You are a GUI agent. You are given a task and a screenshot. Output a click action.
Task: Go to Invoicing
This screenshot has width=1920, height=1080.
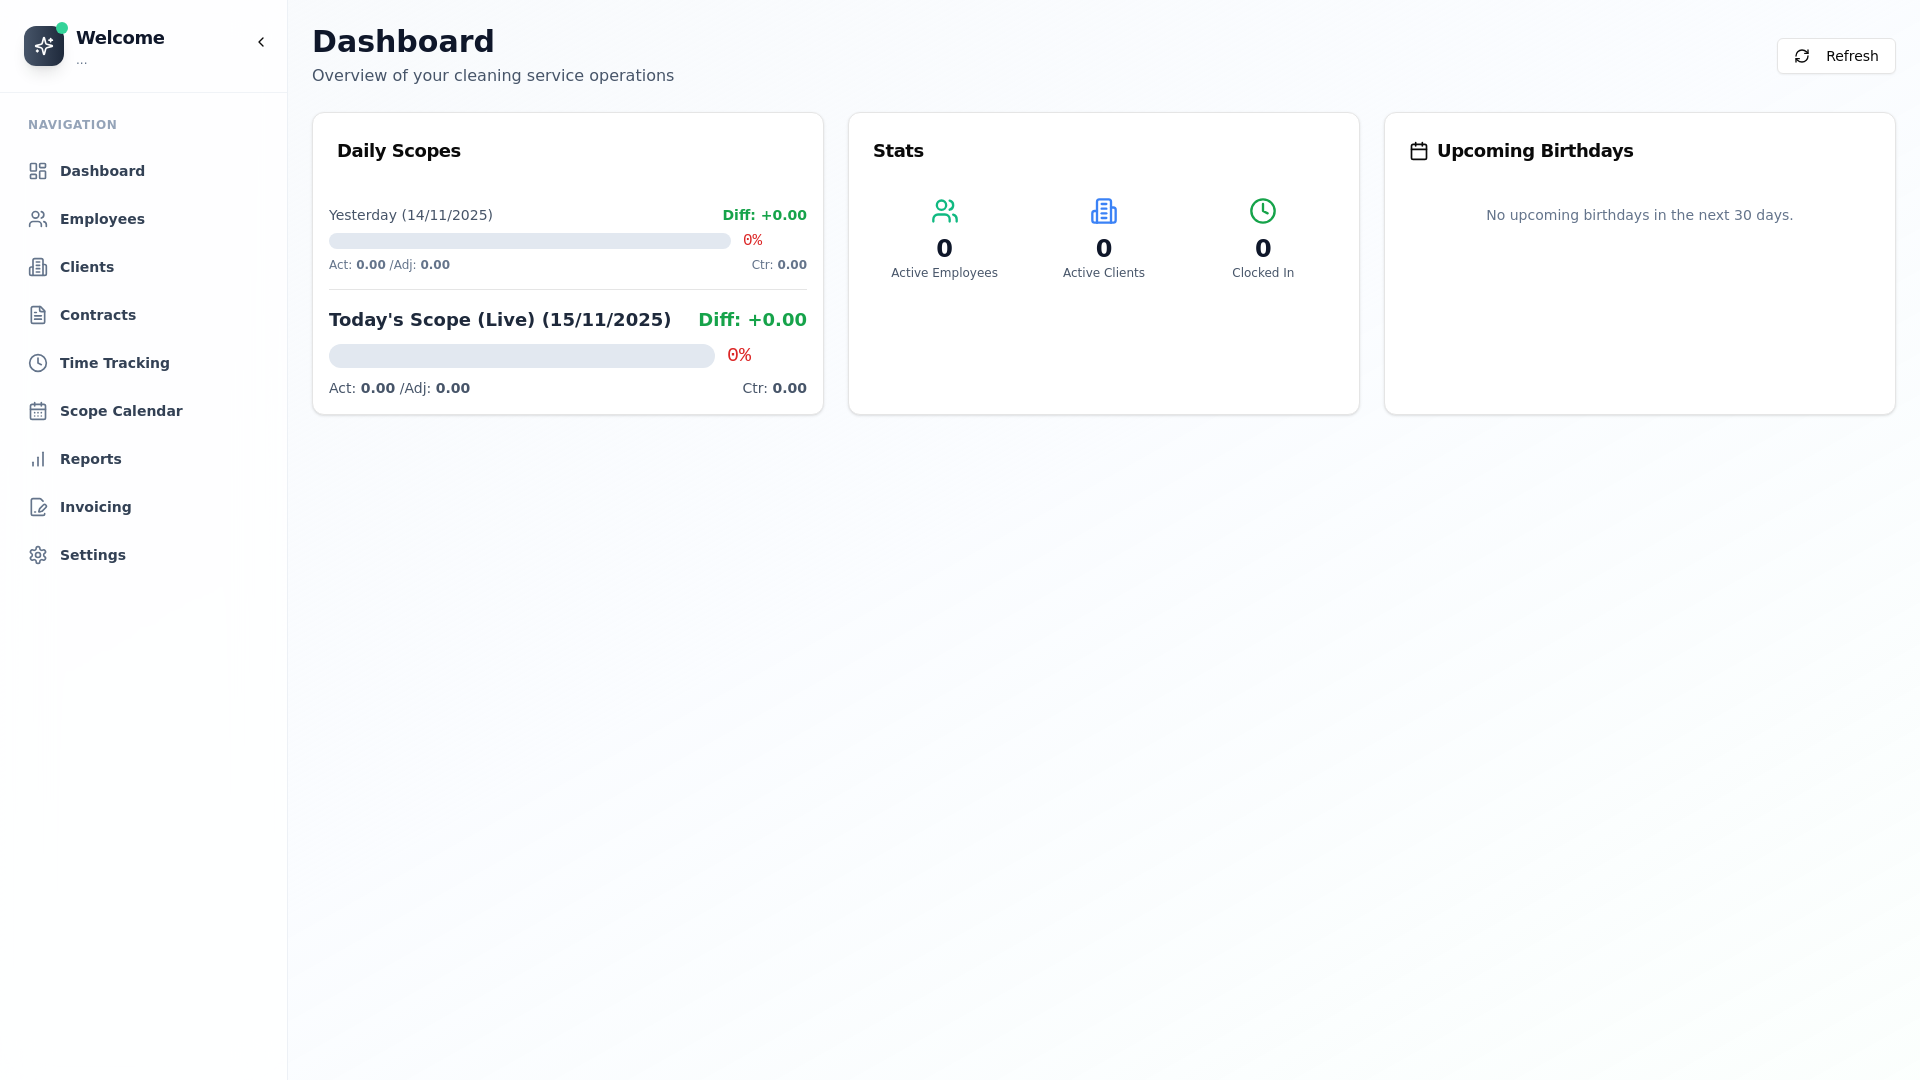click(143, 507)
